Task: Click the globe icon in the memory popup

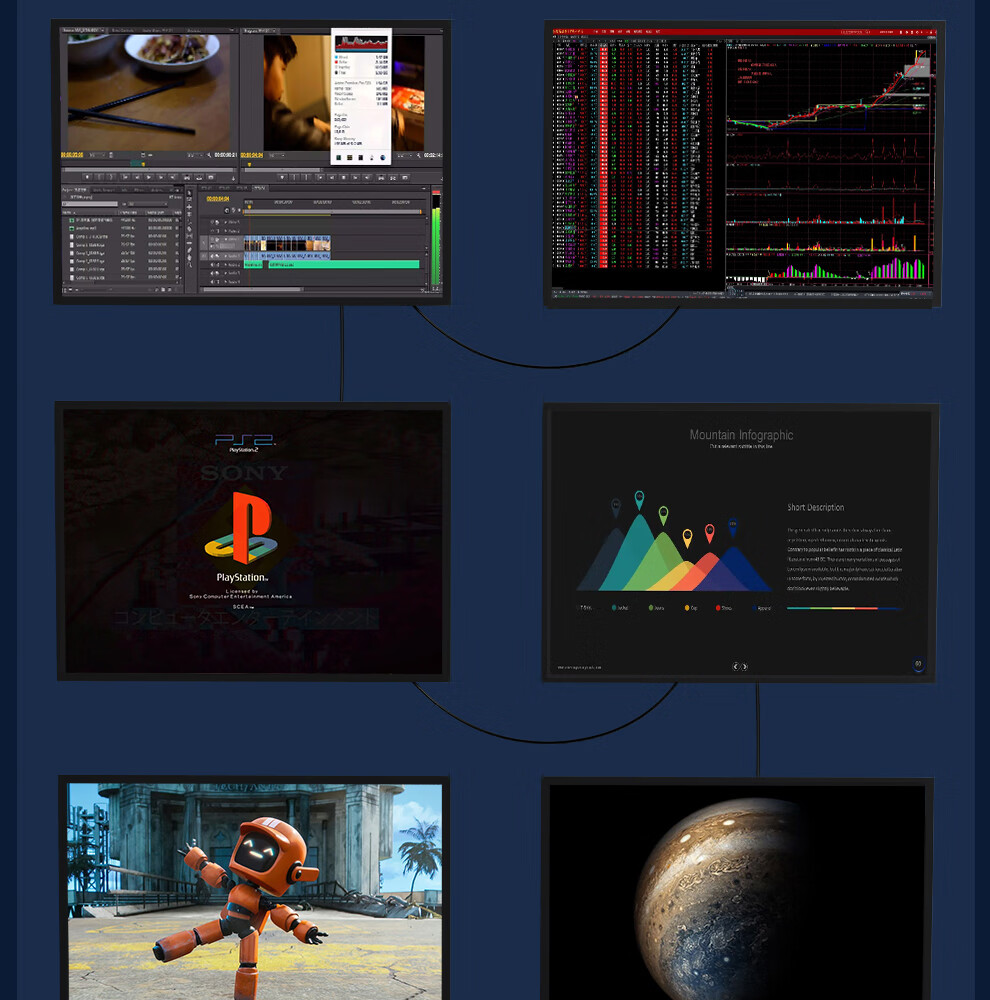Action: click(x=383, y=158)
